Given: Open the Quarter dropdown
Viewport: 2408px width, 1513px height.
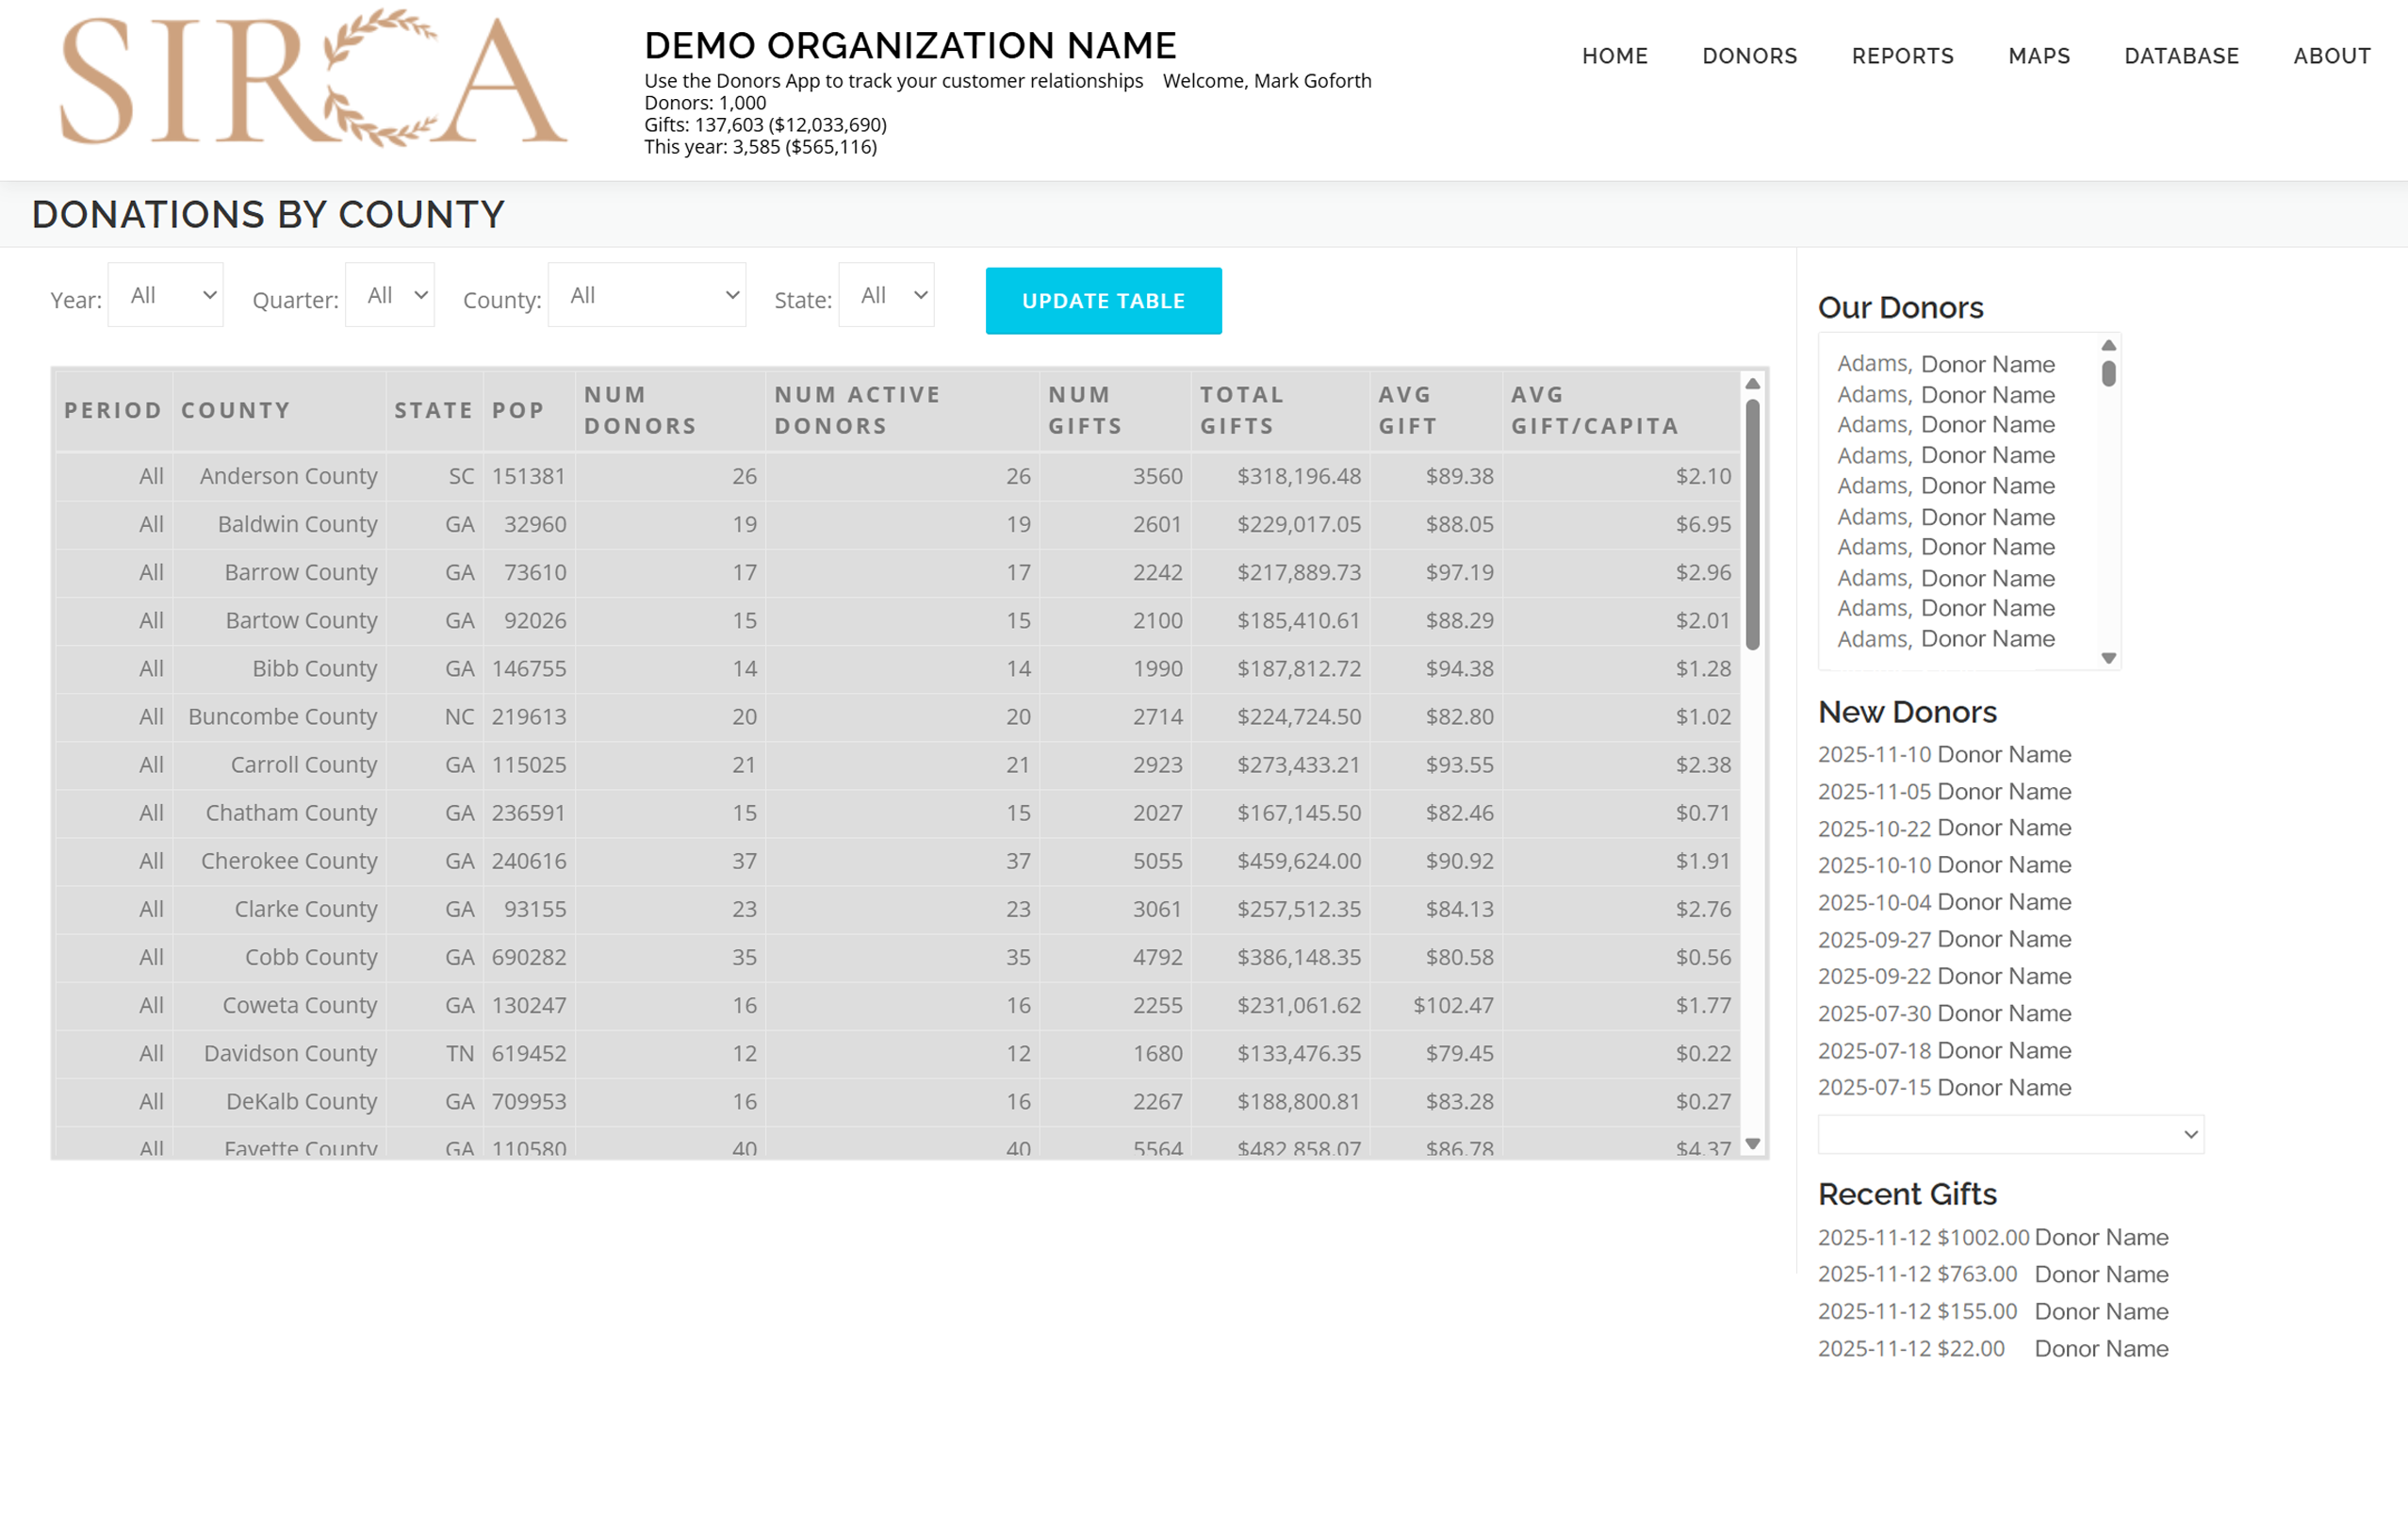Looking at the screenshot, I should point(390,295).
